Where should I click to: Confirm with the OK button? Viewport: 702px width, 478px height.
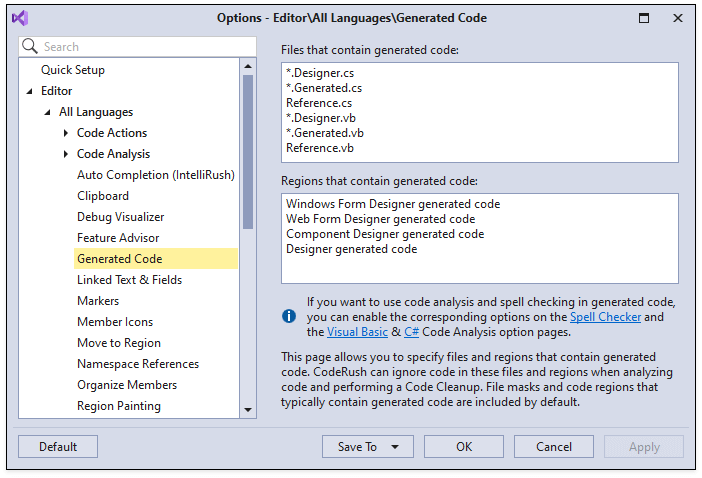coord(464,447)
